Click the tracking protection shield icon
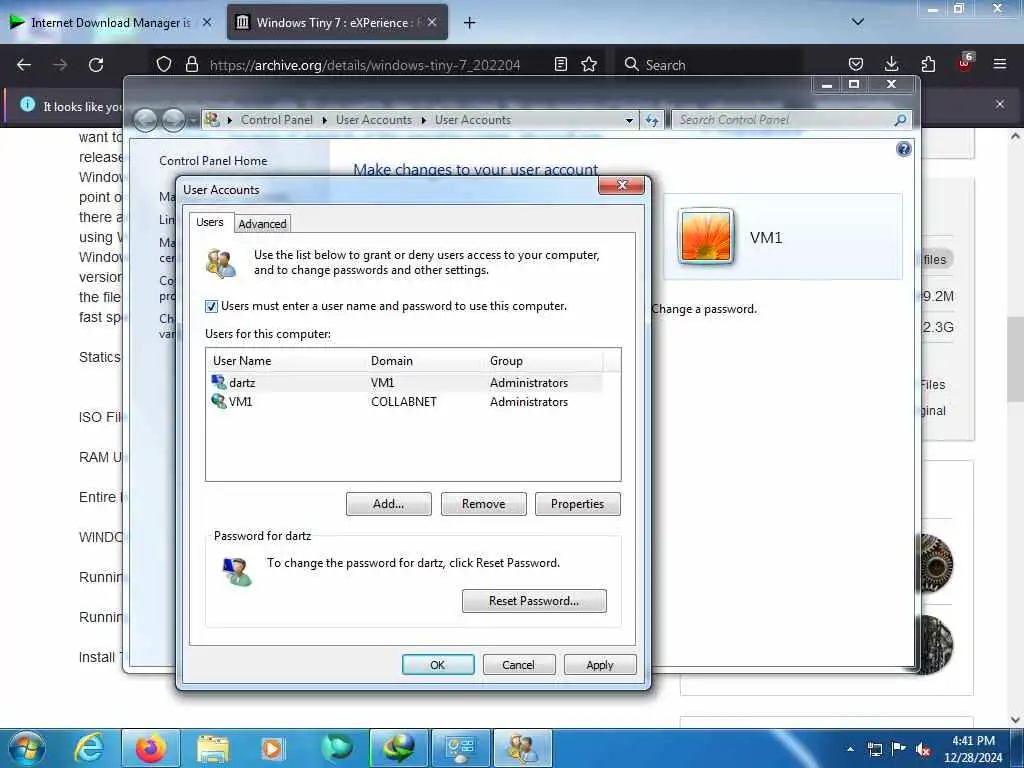Image resolution: width=1024 pixels, height=768 pixels. pos(164,64)
